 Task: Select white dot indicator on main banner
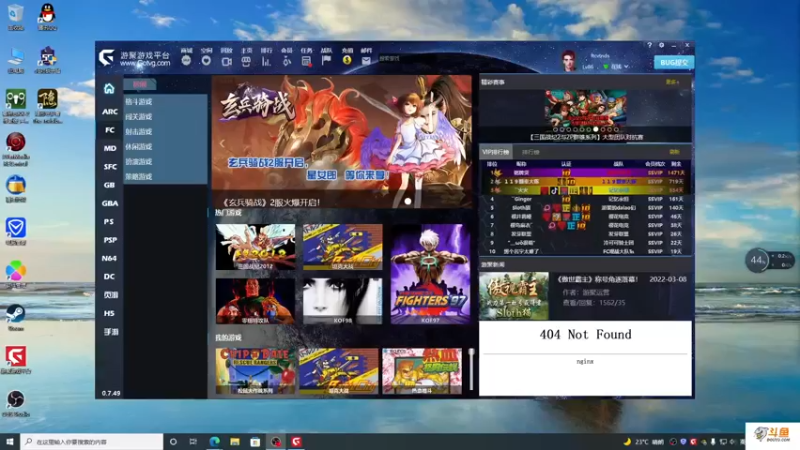408,202
